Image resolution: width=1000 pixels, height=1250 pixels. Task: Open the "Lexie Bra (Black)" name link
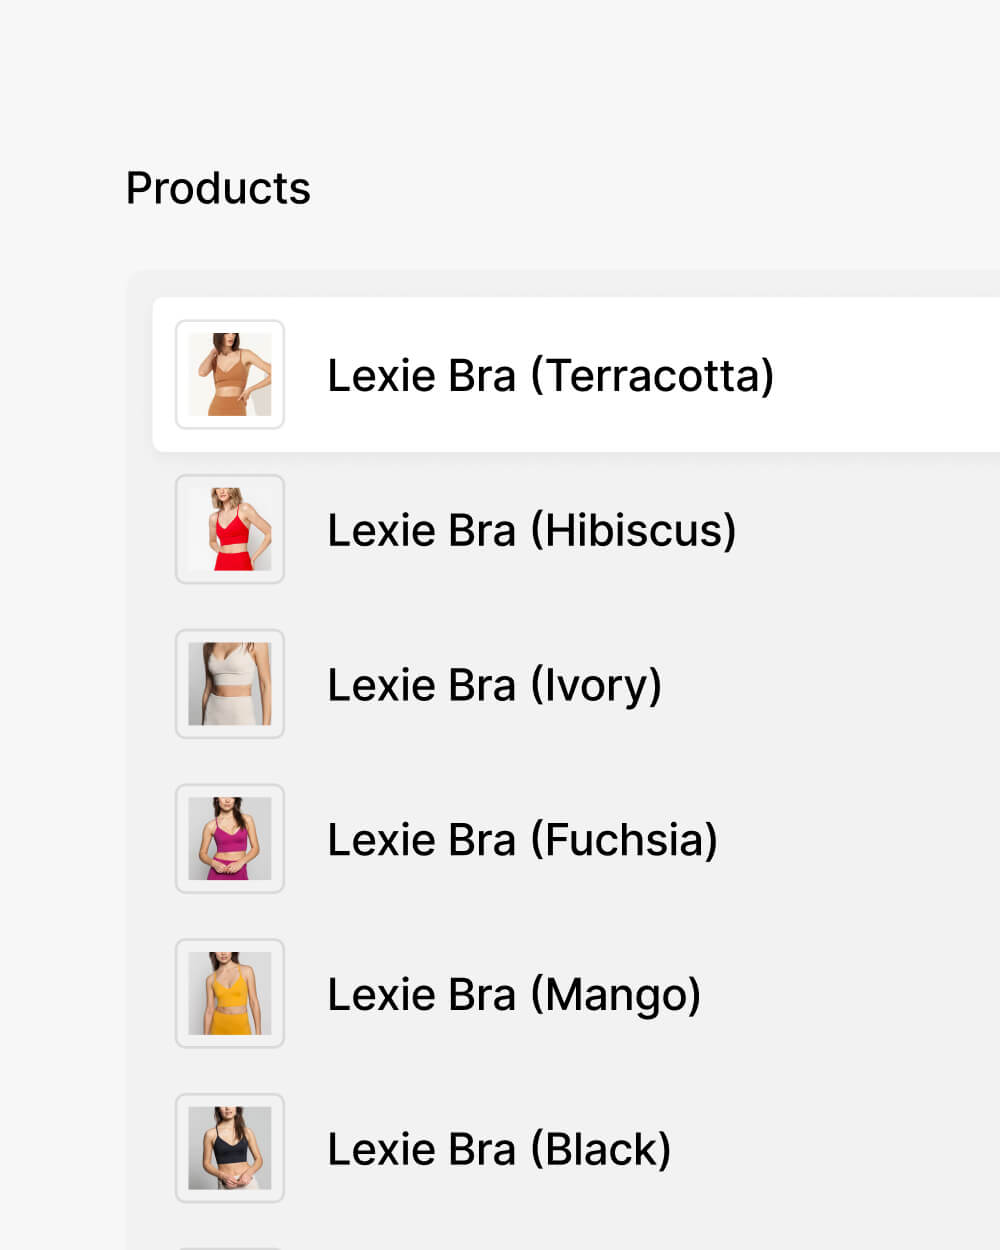click(499, 1149)
